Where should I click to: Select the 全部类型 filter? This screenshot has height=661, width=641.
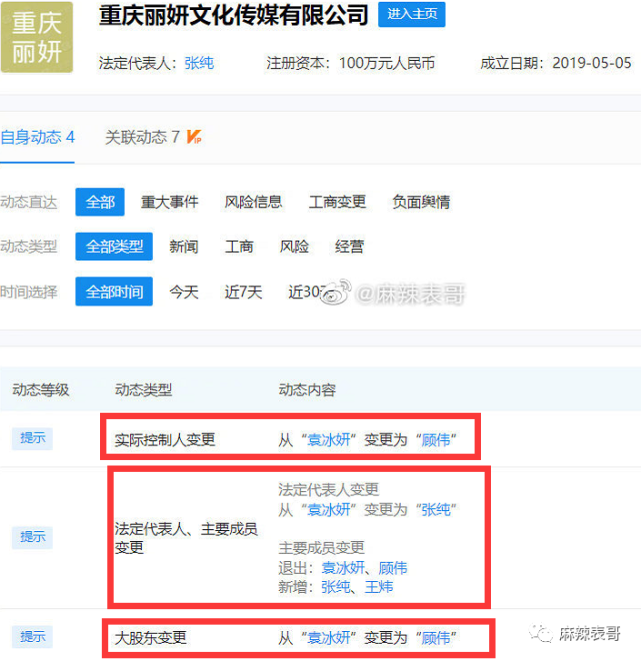tap(114, 247)
